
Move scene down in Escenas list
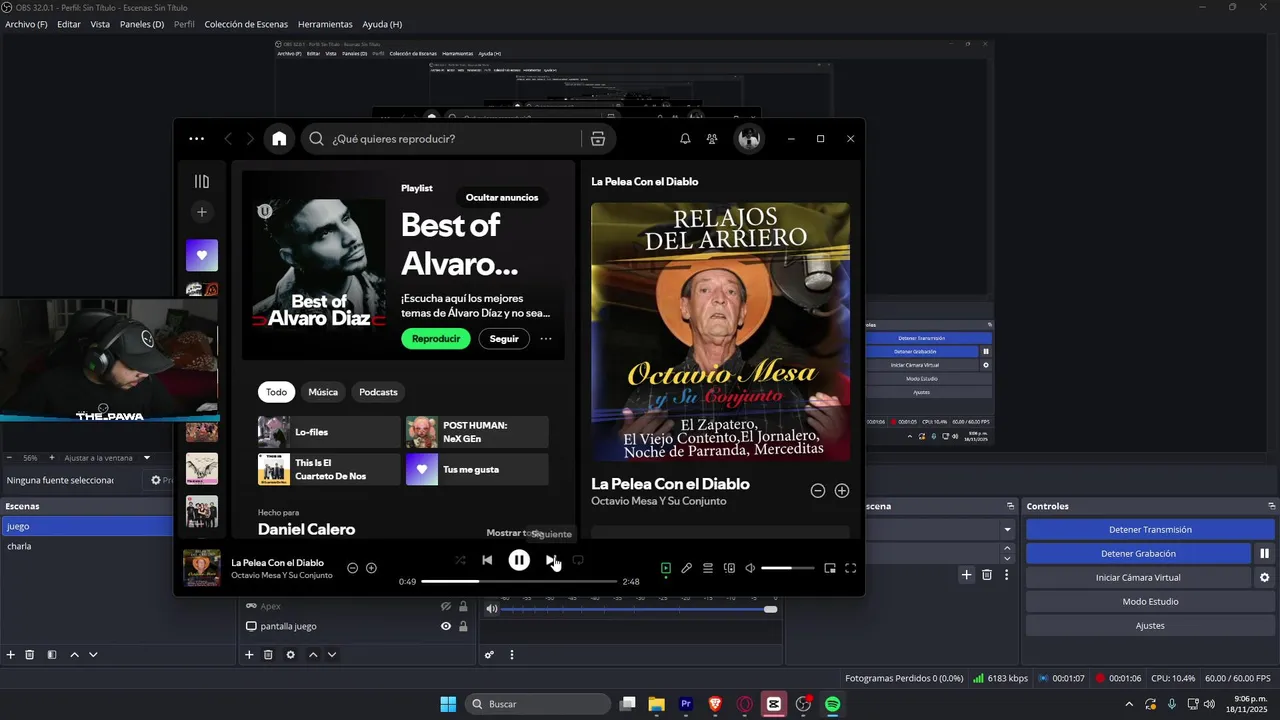[x=93, y=655]
